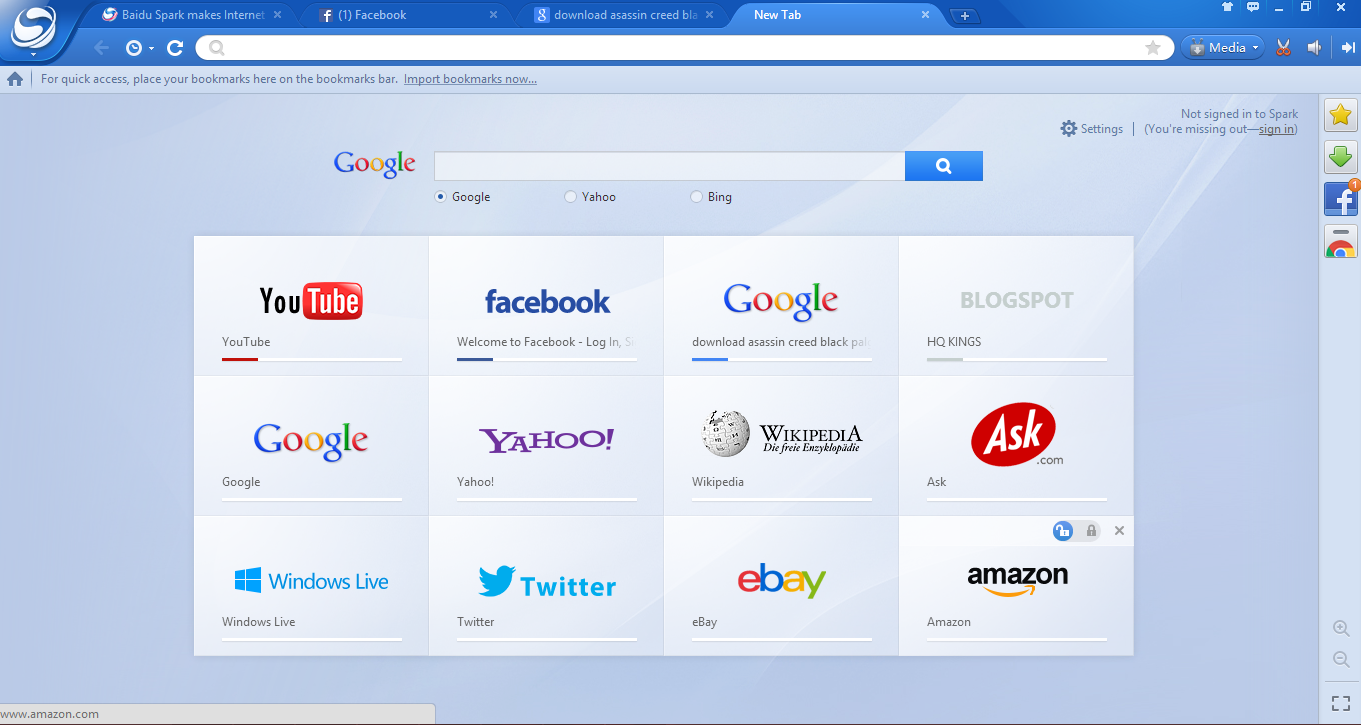Expand the dropdown arrow under the Spark logo

[x=33, y=53]
